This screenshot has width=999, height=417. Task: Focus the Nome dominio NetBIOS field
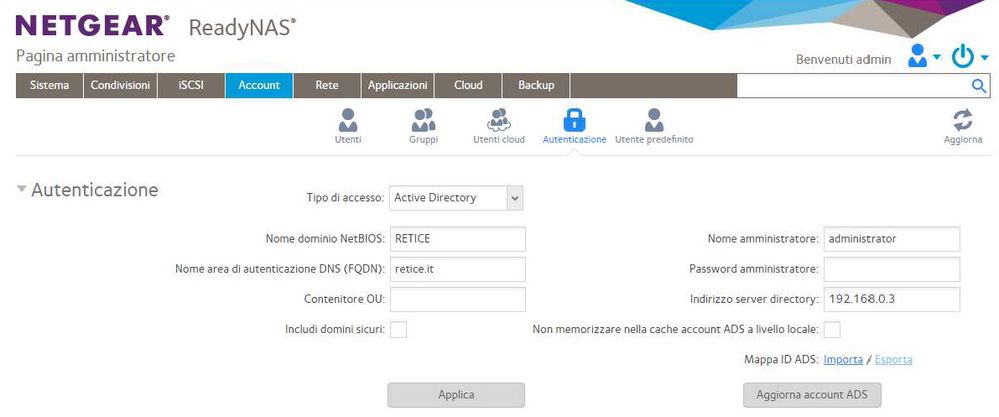point(457,239)
